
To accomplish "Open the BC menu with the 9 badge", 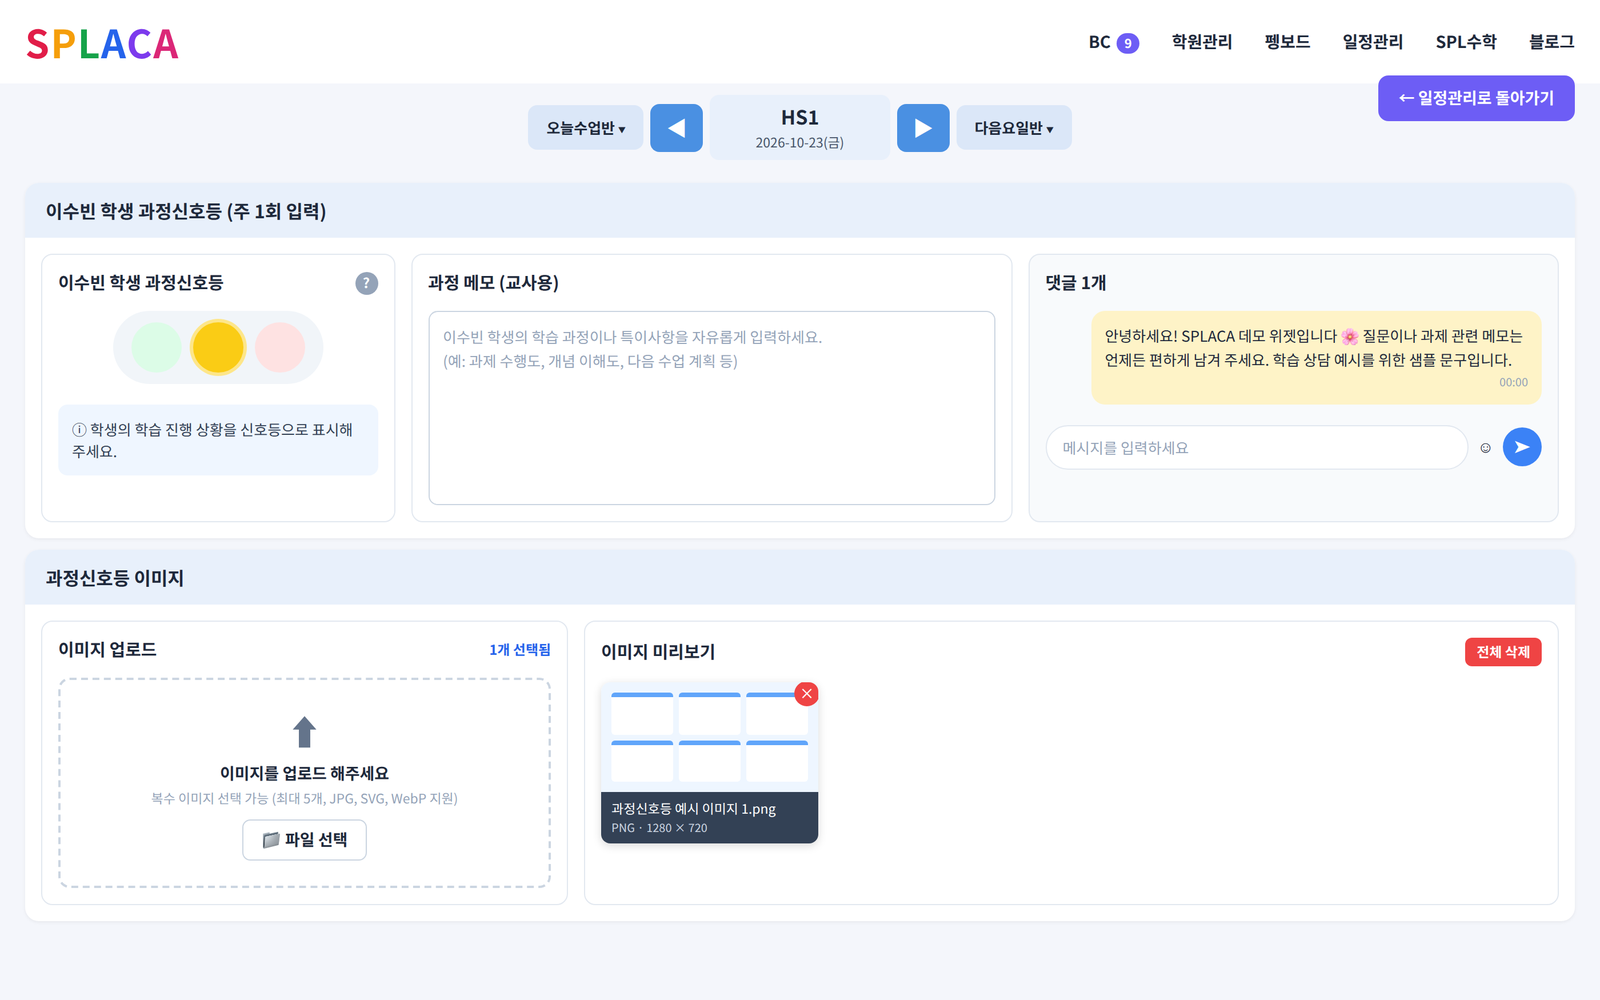I will (x=1113, y=42).
